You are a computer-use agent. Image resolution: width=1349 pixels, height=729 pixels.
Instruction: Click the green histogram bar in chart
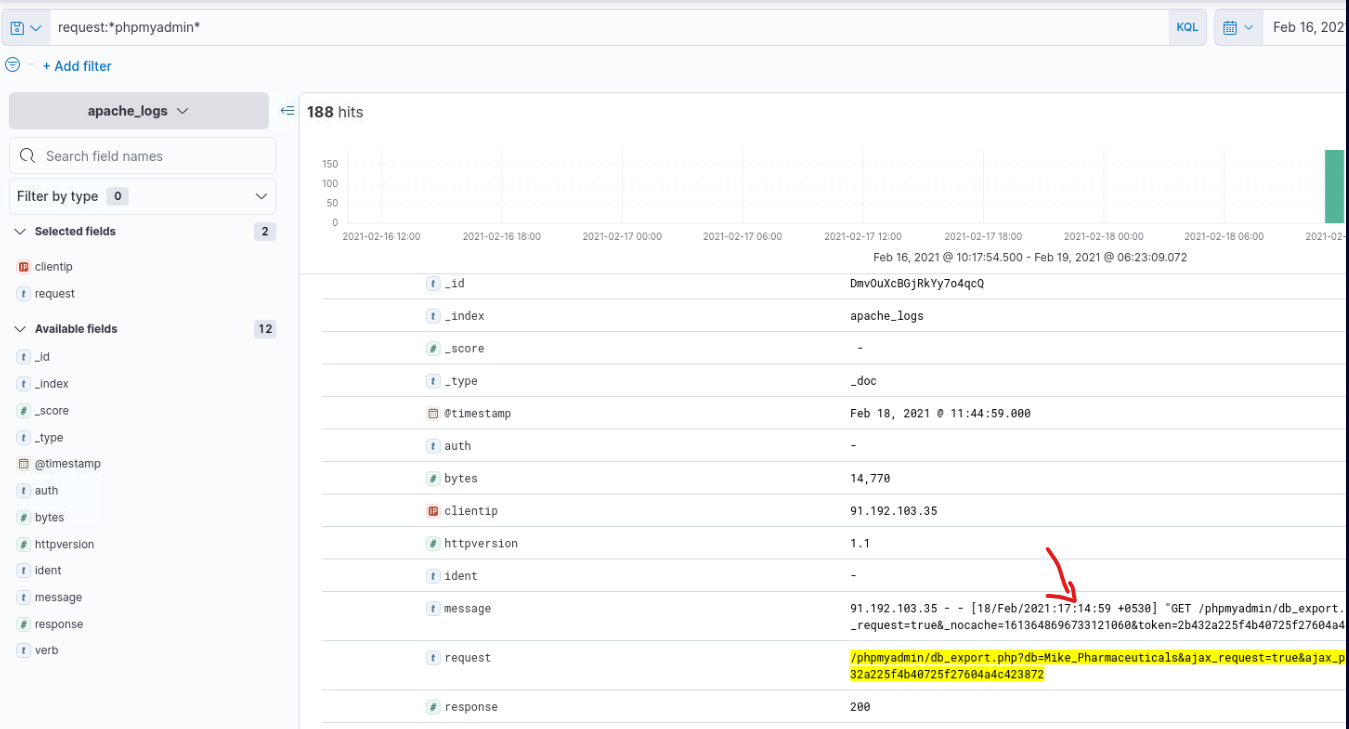(1334, 187)
